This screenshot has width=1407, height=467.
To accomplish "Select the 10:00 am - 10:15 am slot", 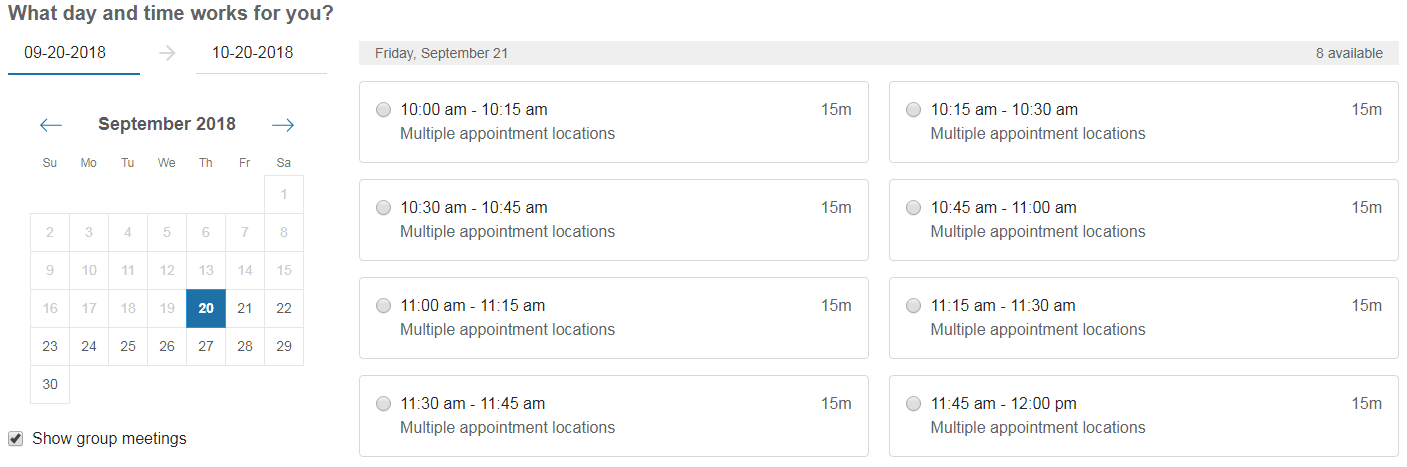I will tap(384, 110).
